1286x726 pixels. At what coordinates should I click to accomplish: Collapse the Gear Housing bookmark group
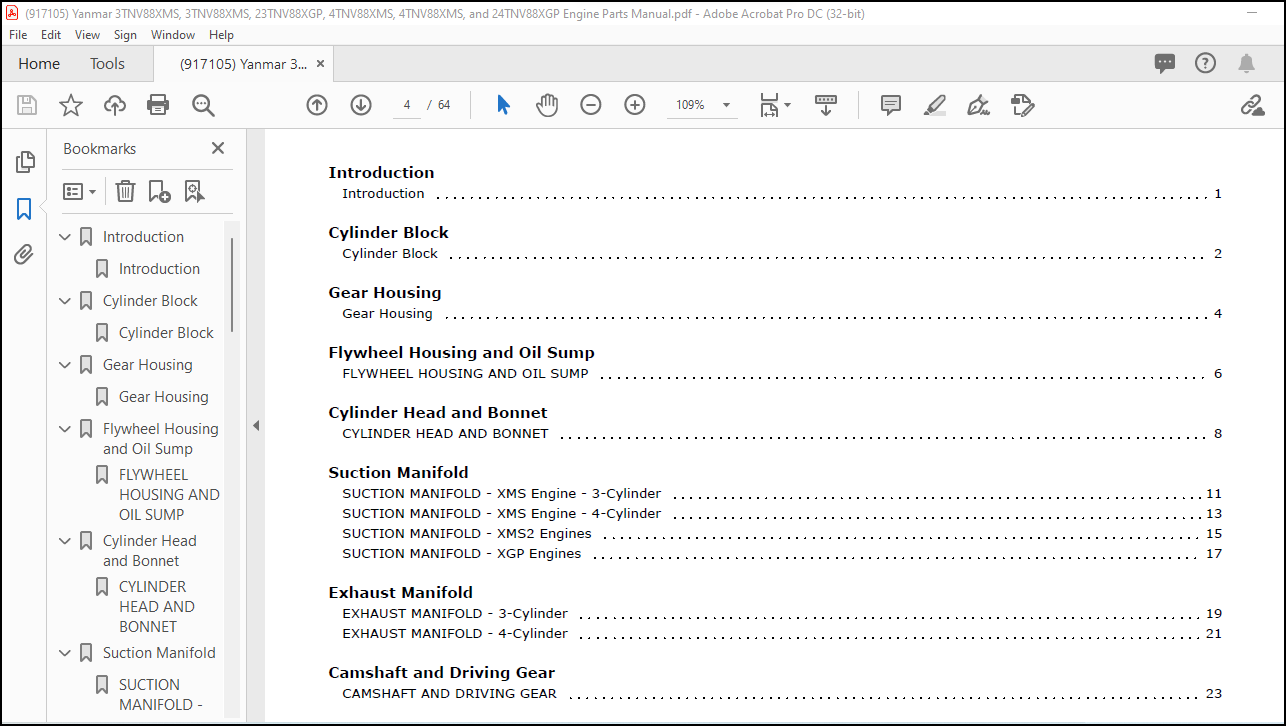[x=65, y=365]
